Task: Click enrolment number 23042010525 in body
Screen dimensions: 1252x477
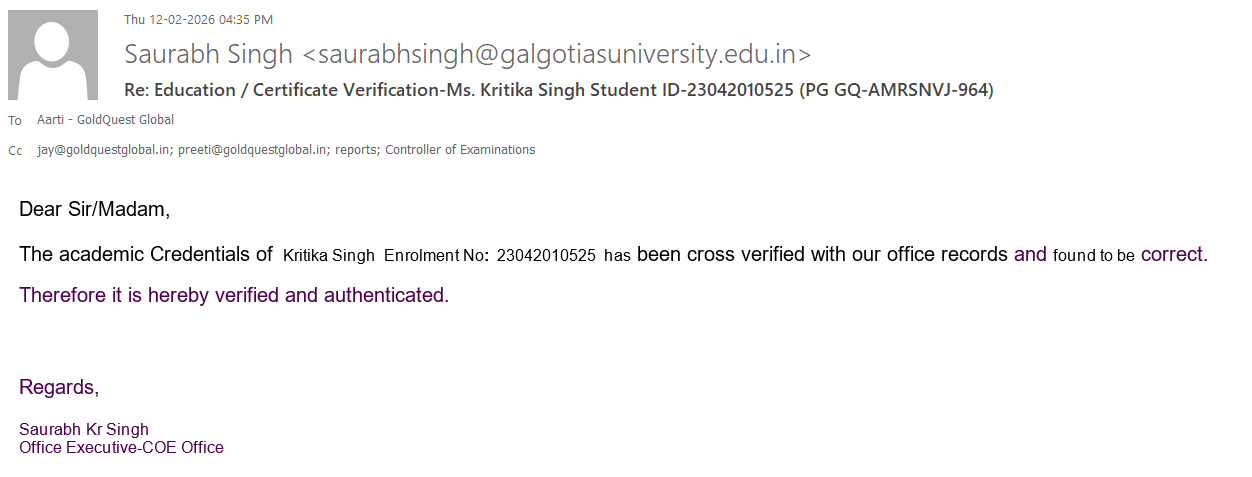Action: (x=546, y=255)
